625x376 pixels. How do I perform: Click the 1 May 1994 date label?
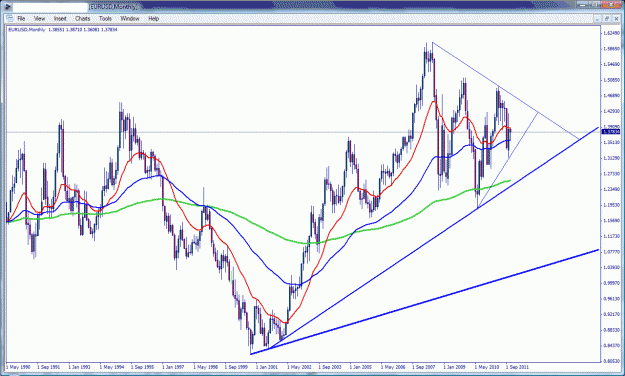112,366
